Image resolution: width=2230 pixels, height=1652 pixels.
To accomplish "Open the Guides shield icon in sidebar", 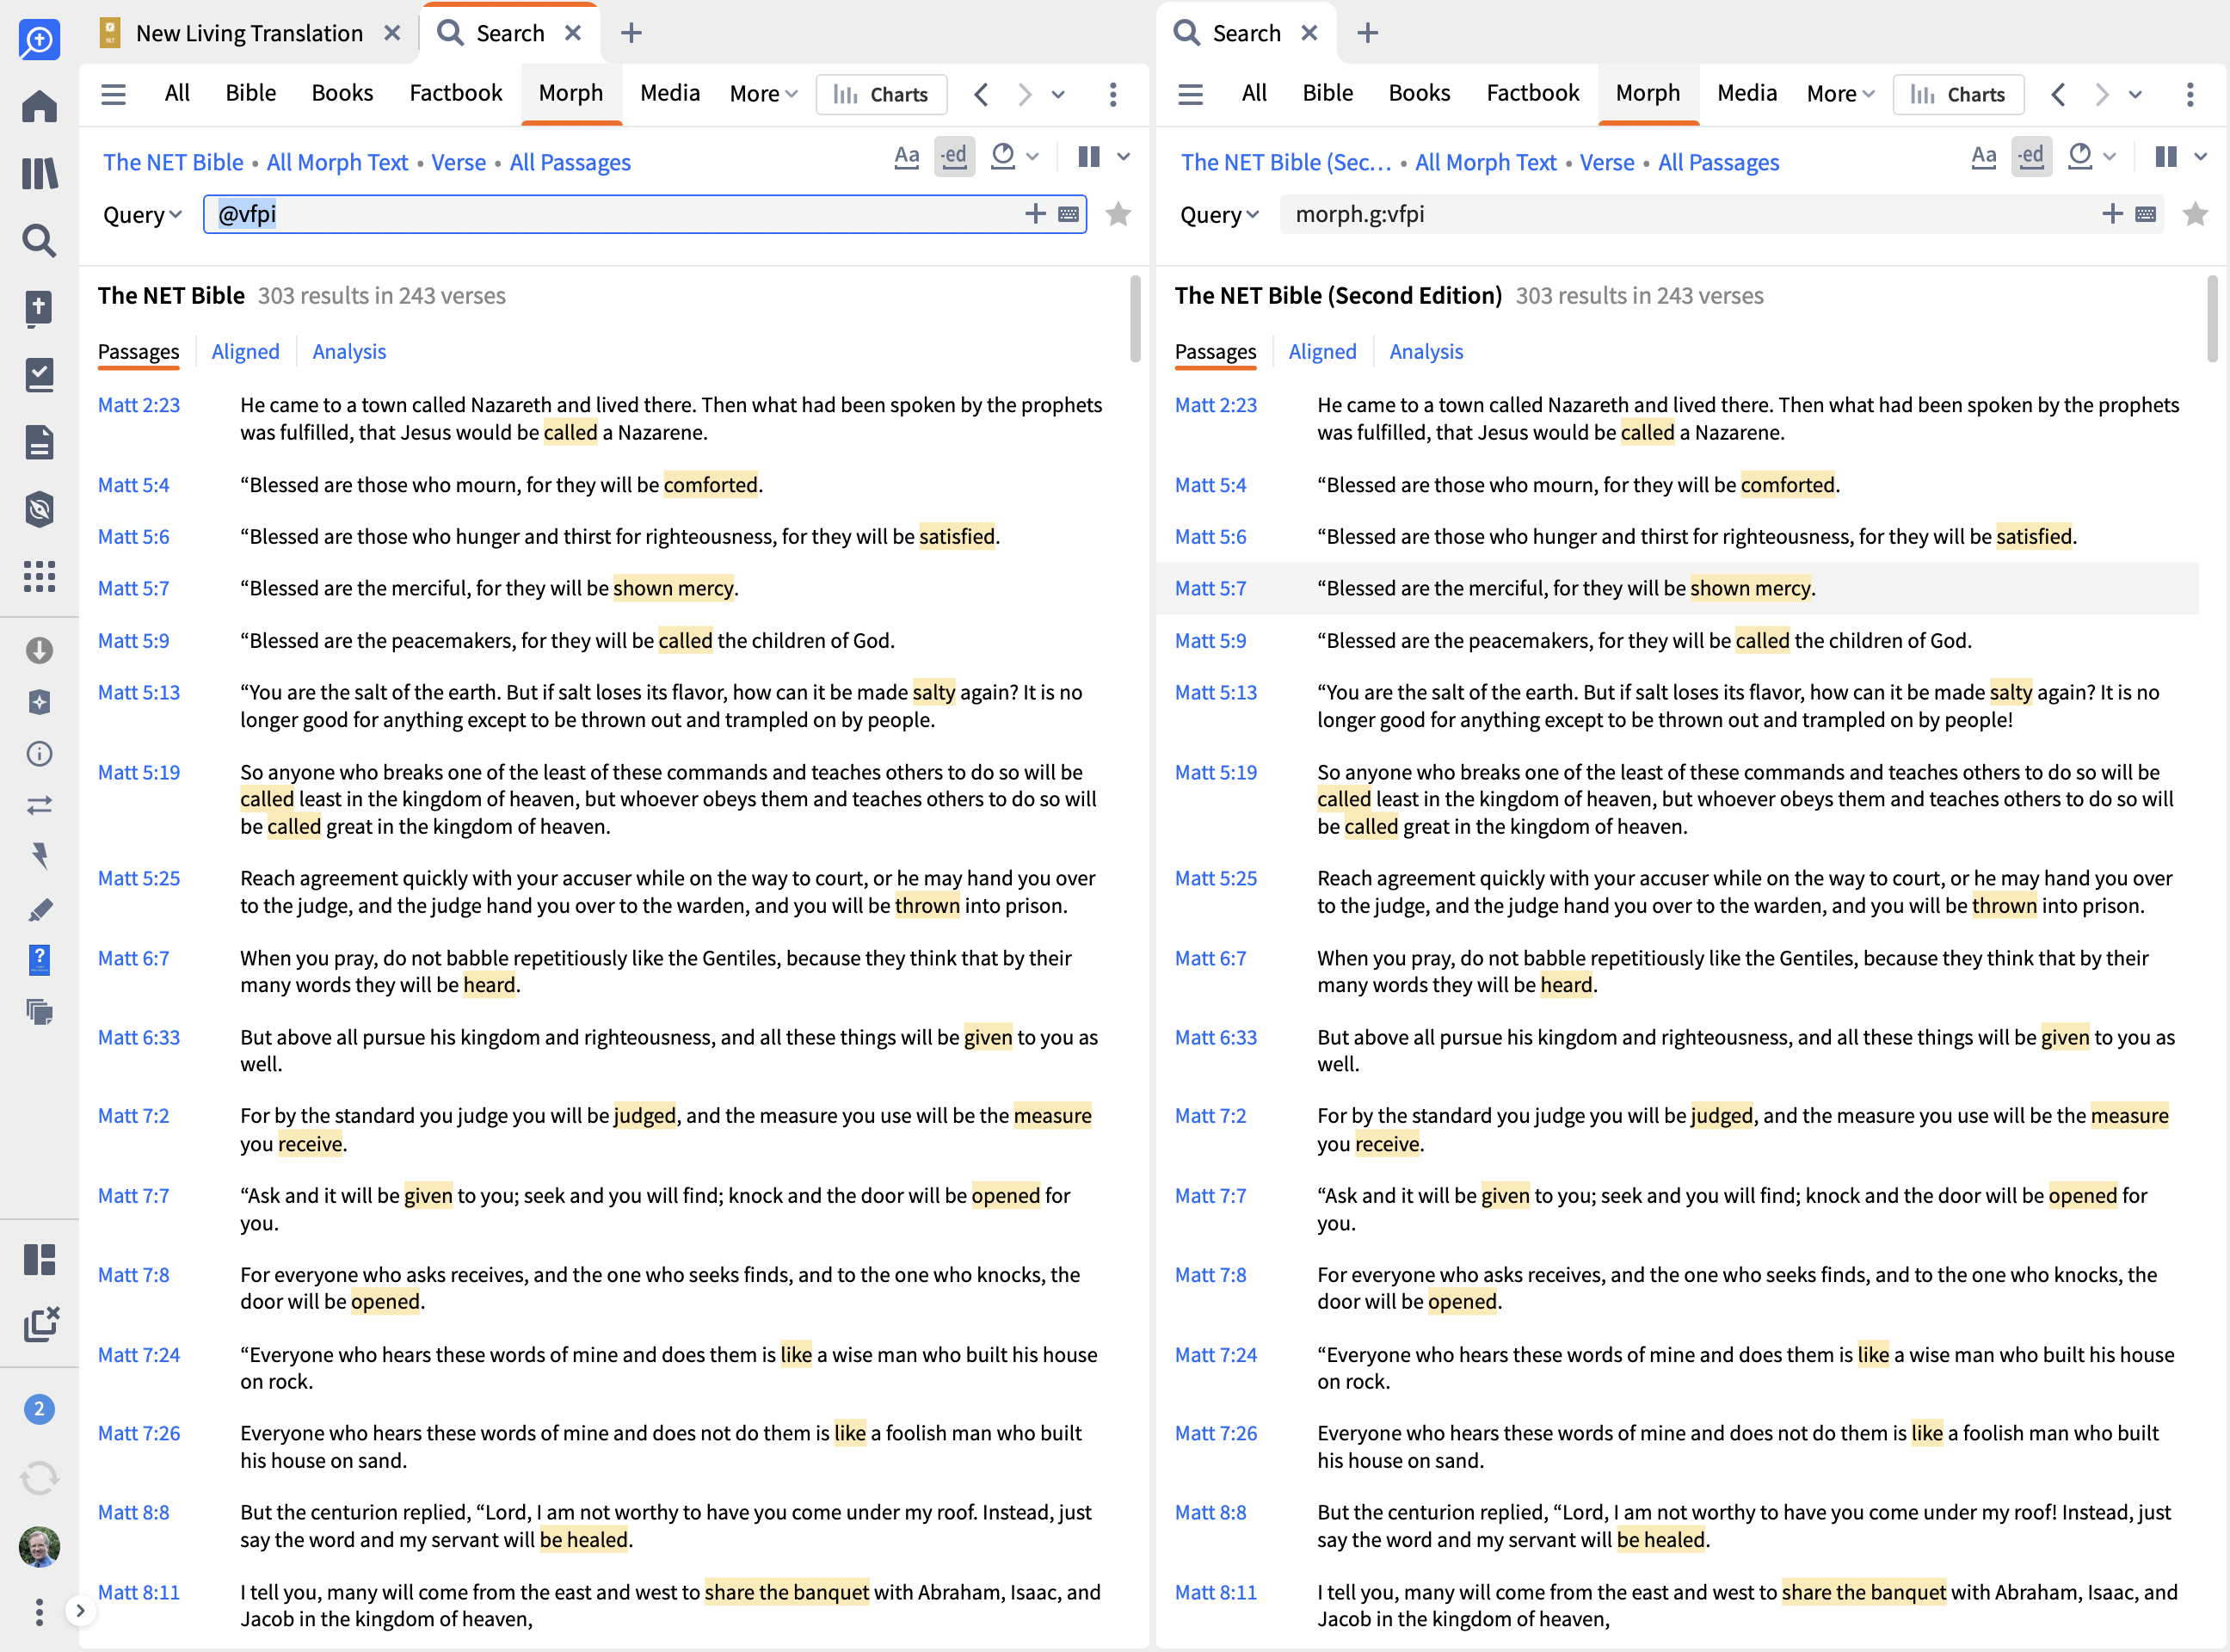I will [39, 508].
